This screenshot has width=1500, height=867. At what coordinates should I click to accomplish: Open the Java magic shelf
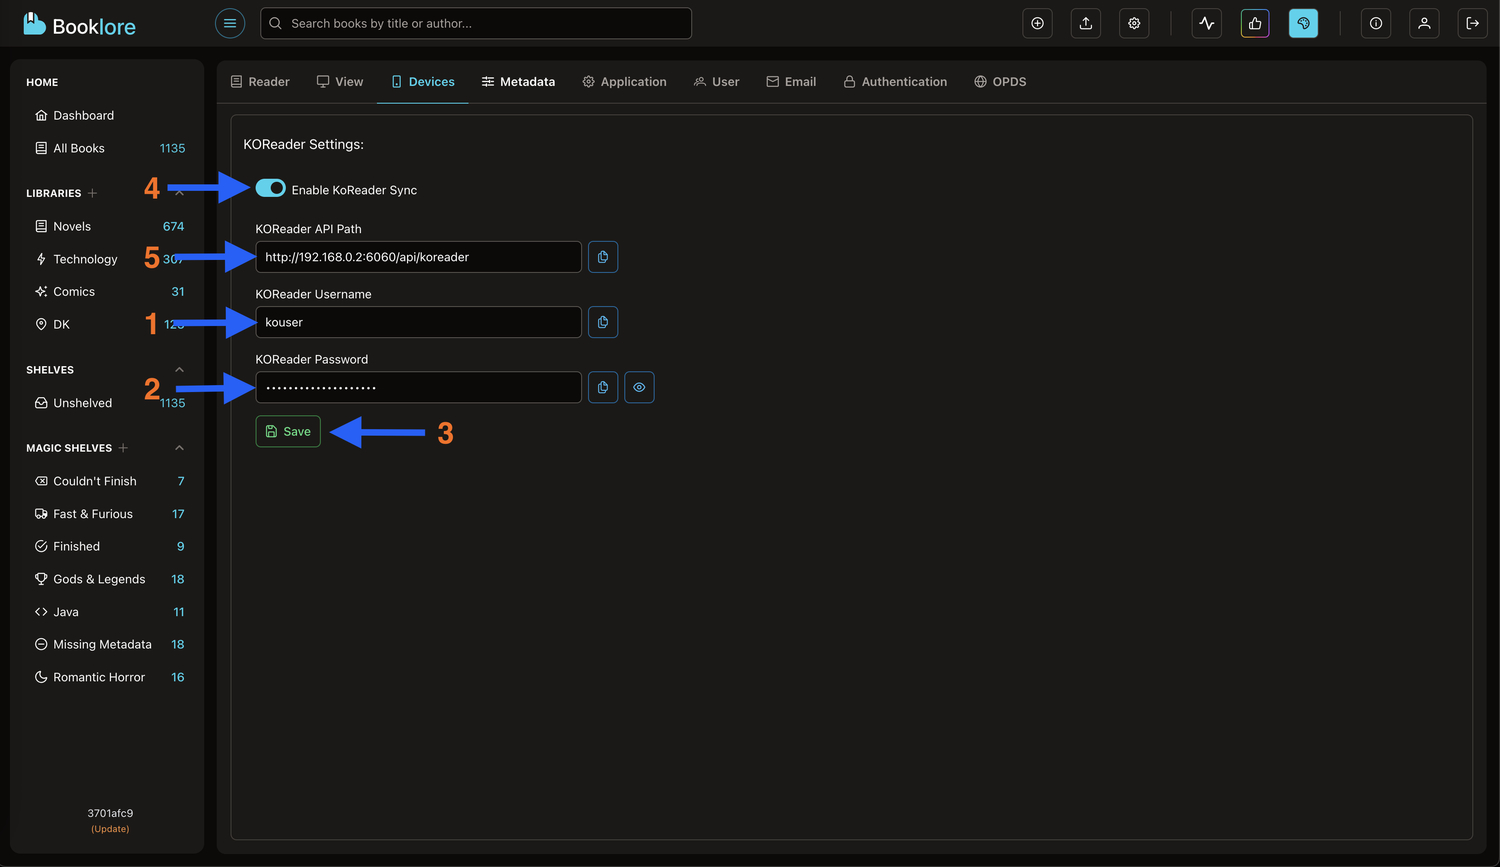click(108, 612)
